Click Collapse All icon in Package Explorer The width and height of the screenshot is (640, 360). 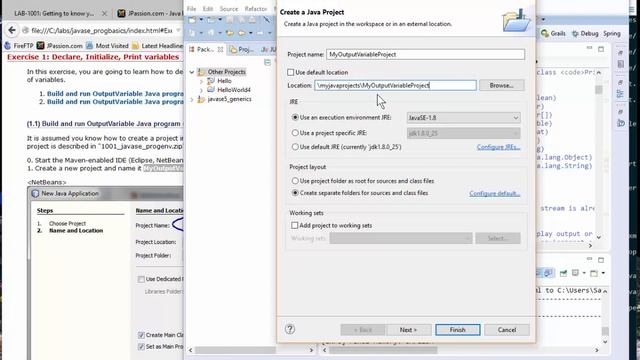click(x=267, y=62)
